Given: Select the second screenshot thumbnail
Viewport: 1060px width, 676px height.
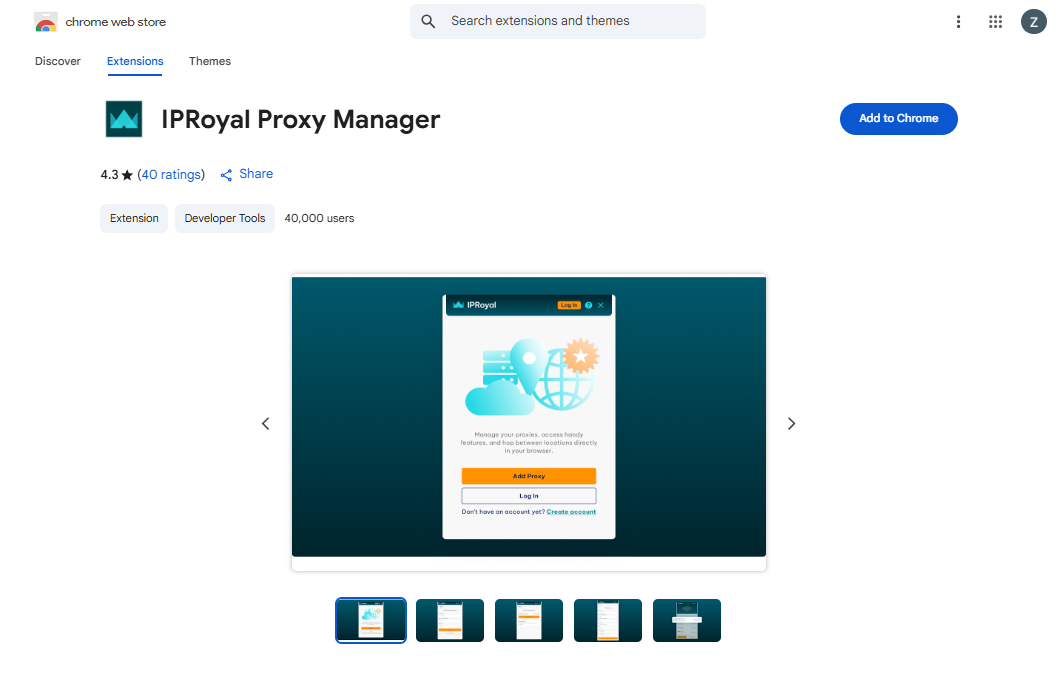Looking at the screenshot, I should tap(450, 620).
